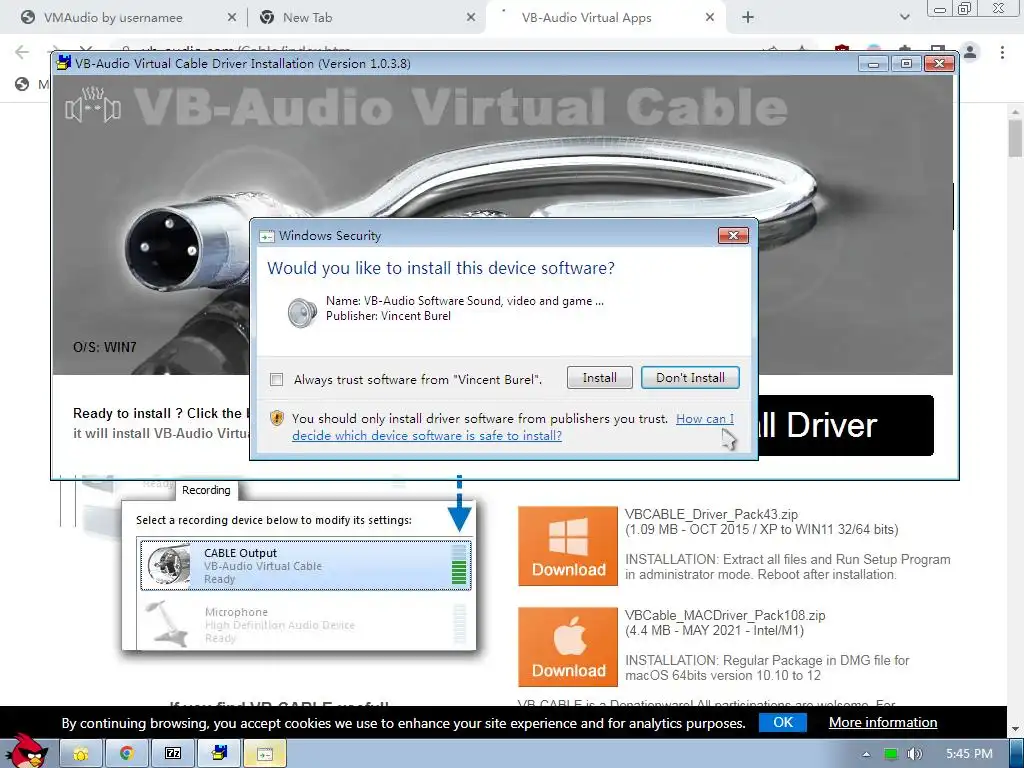Open 7-Zip from the taskbar
1024x768 pixels.
(173, 754)
